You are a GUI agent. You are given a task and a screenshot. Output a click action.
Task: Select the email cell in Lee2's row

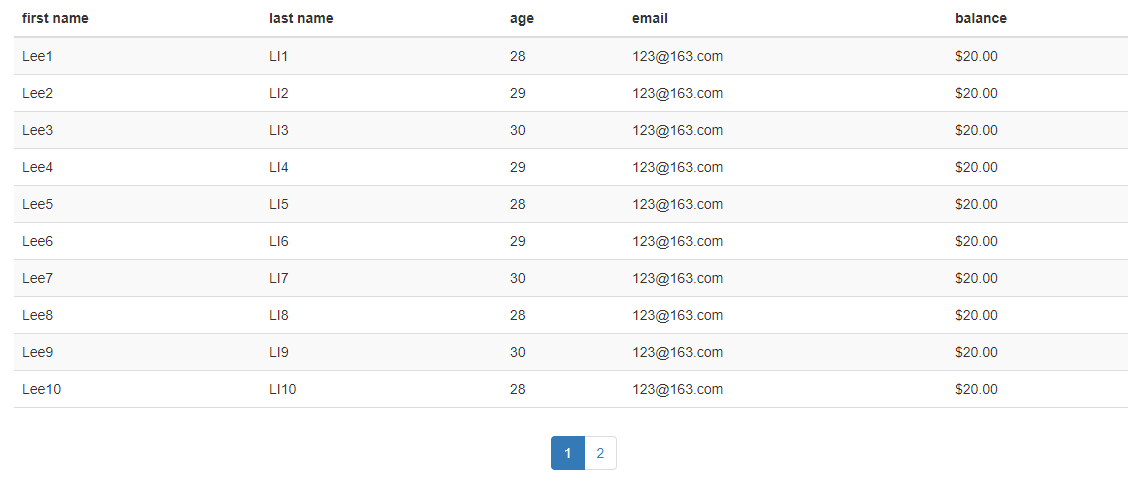click(677, 93)
